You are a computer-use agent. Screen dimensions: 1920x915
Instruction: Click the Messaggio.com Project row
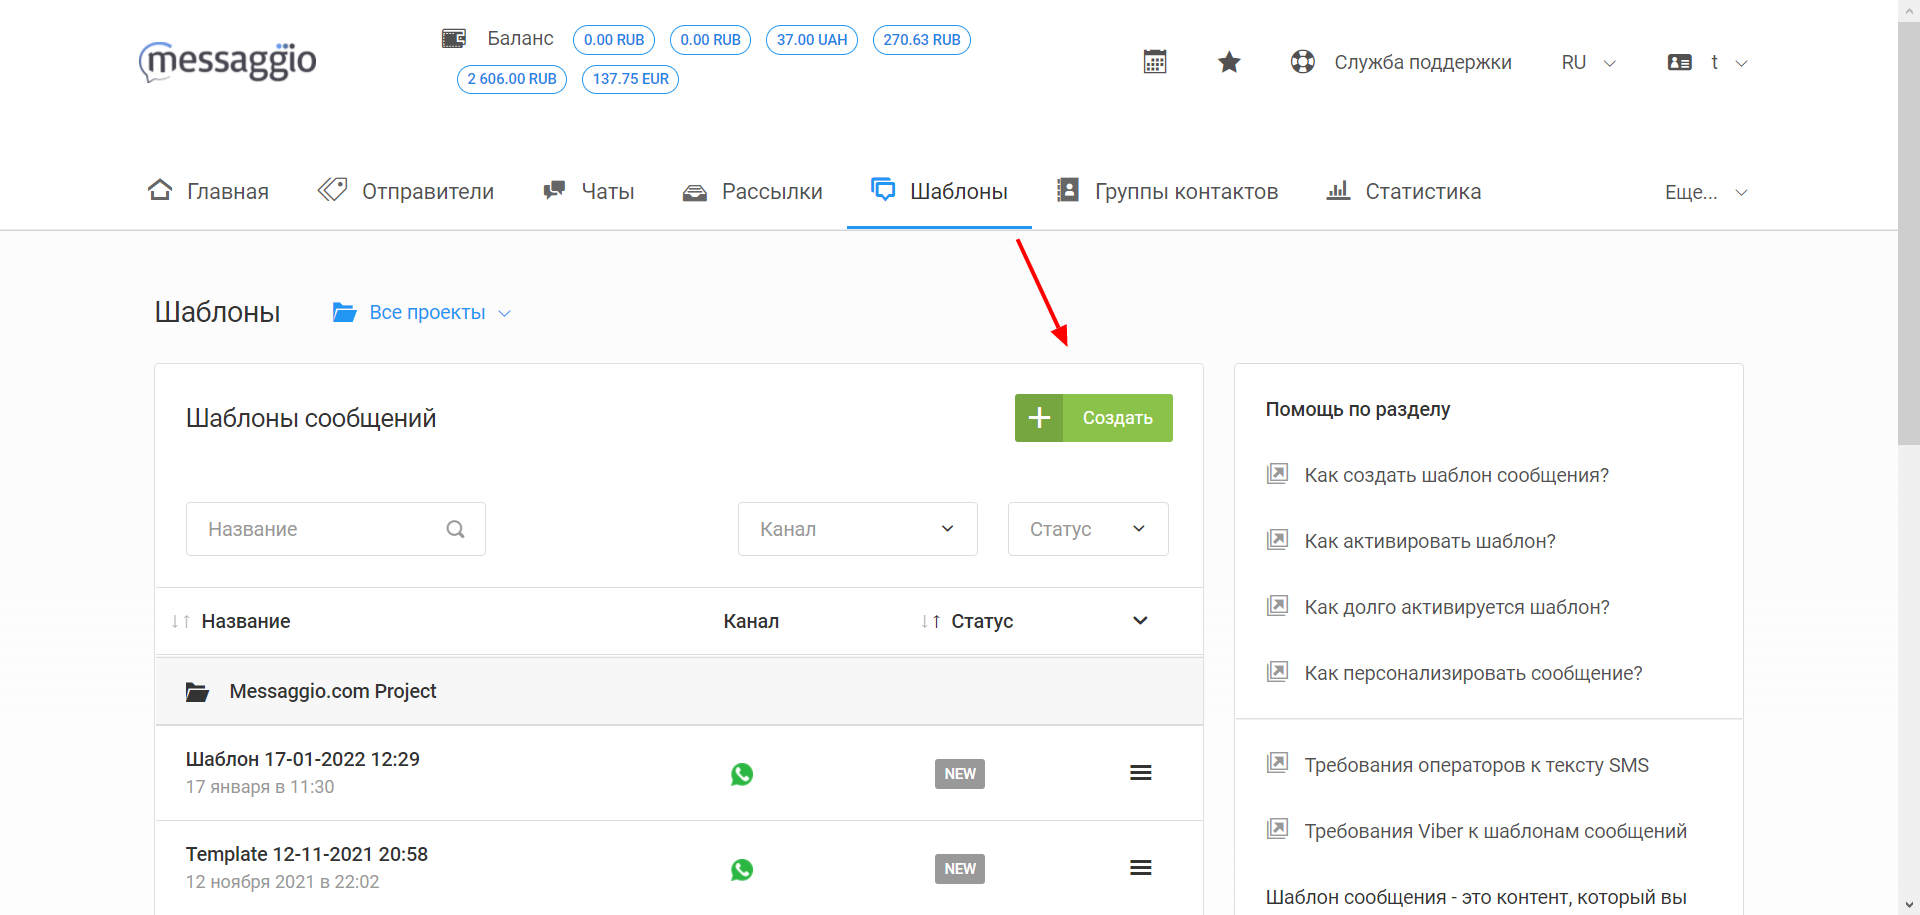(679, 691)
